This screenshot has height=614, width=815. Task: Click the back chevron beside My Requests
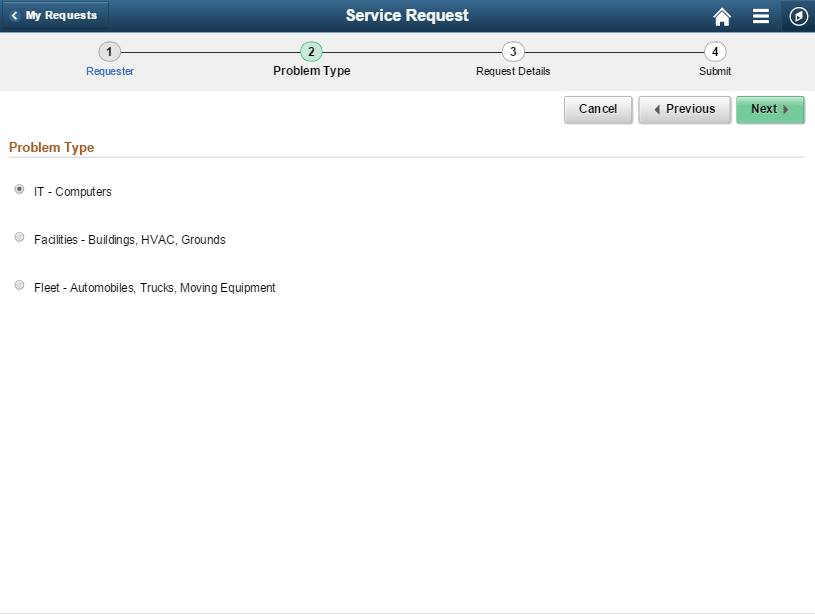tap(13, 15)
